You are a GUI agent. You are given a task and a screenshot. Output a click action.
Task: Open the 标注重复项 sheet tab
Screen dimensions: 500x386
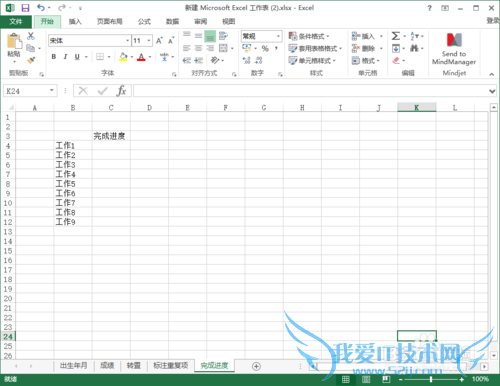(x=171, y=366)
